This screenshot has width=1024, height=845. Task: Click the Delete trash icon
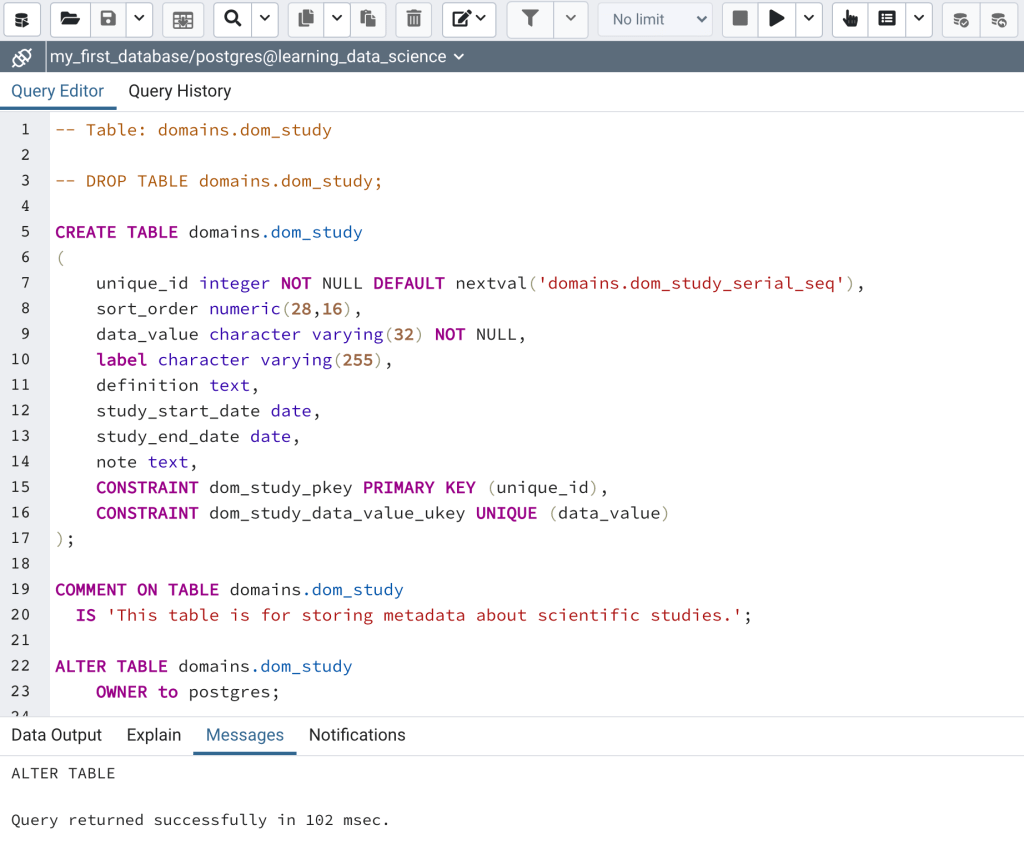(413, 19)
